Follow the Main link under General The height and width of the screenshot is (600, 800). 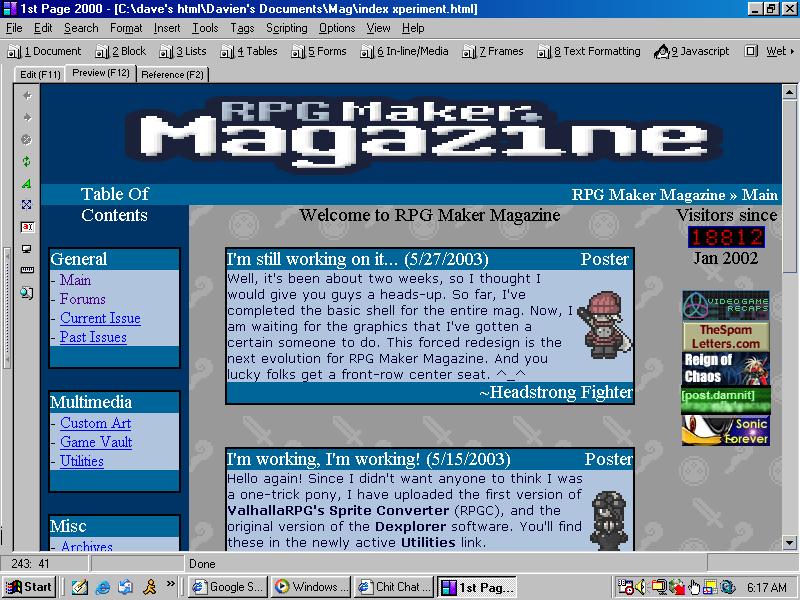76,280
